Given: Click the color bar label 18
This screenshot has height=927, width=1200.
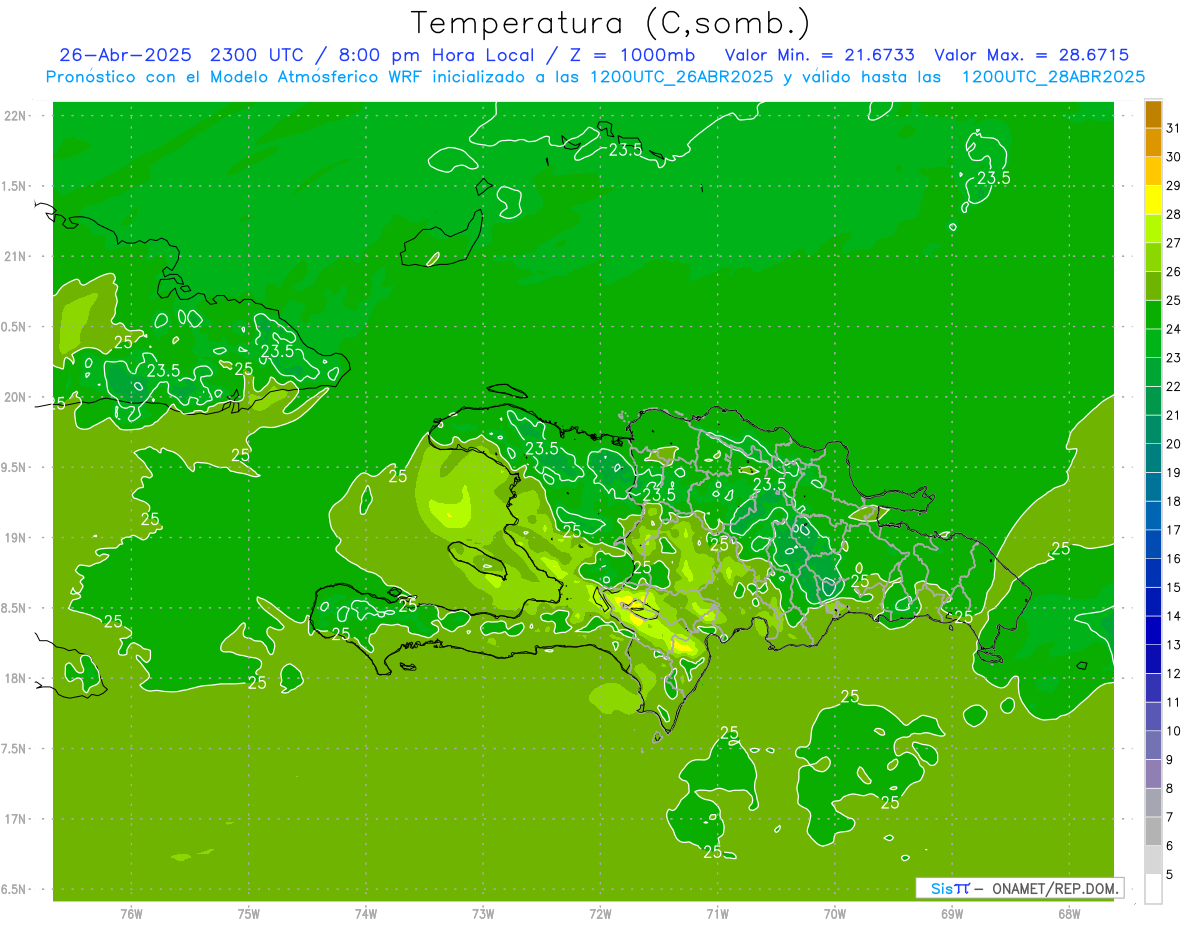Looking at the screenshot, I should click(x=1173, y=501).
